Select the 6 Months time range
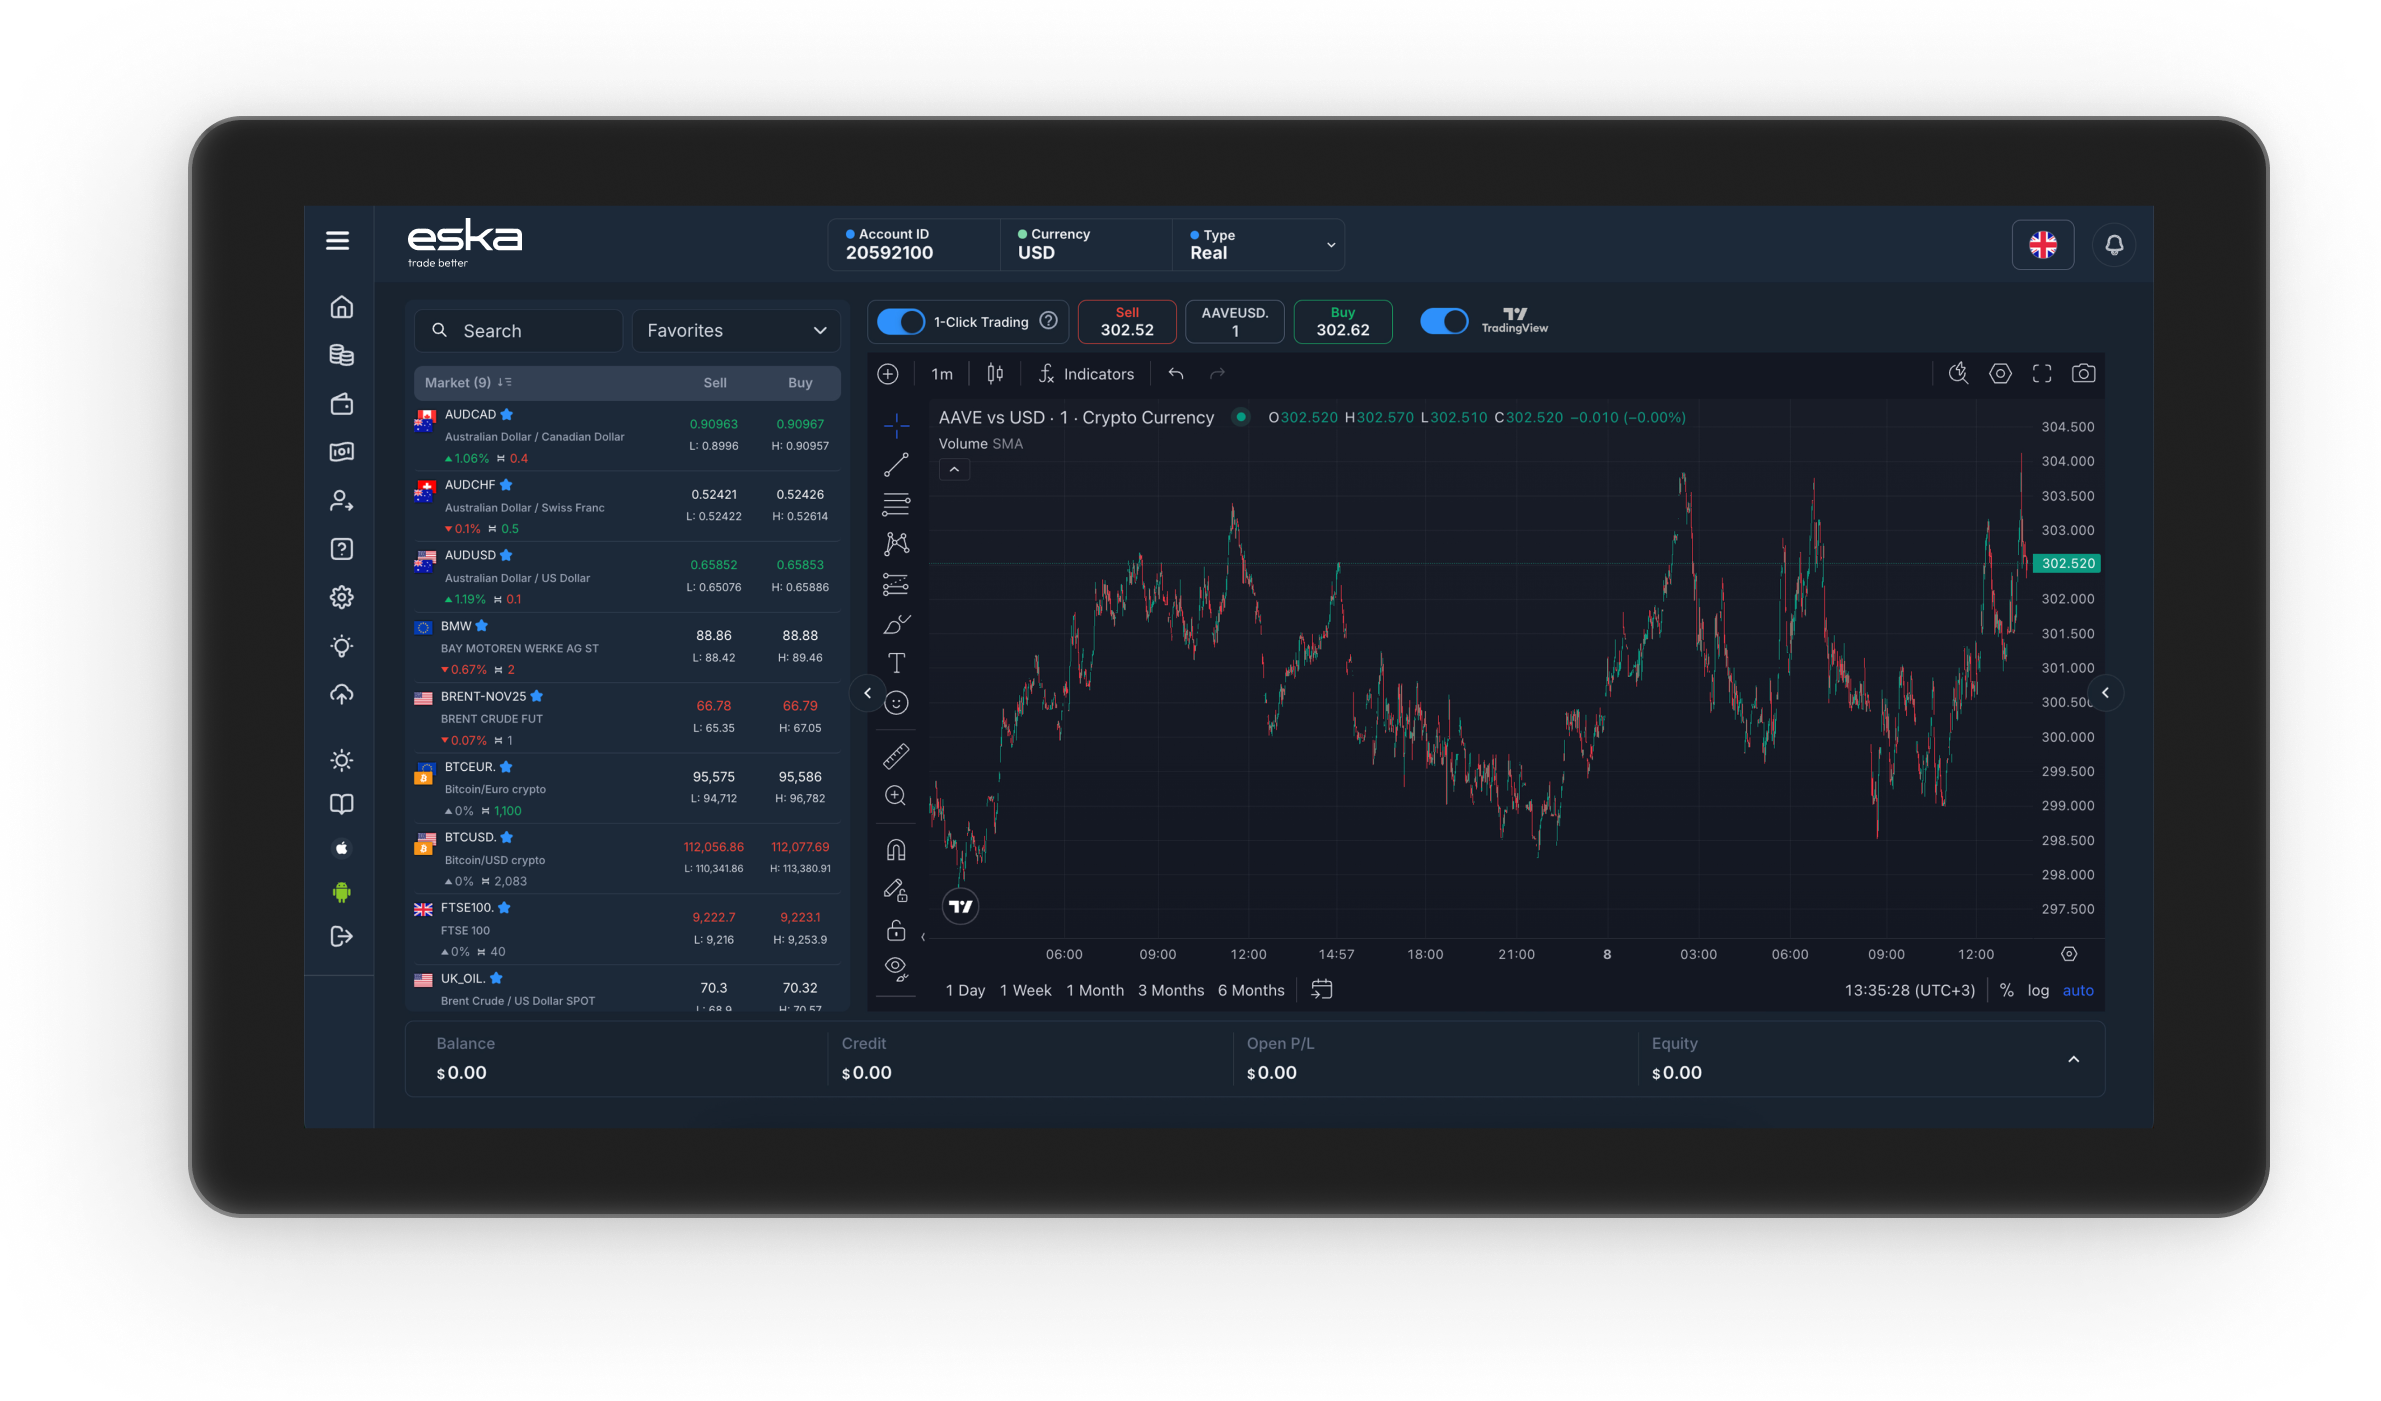Viewport: 2381px width, 1401px height. pos(1250,990)
